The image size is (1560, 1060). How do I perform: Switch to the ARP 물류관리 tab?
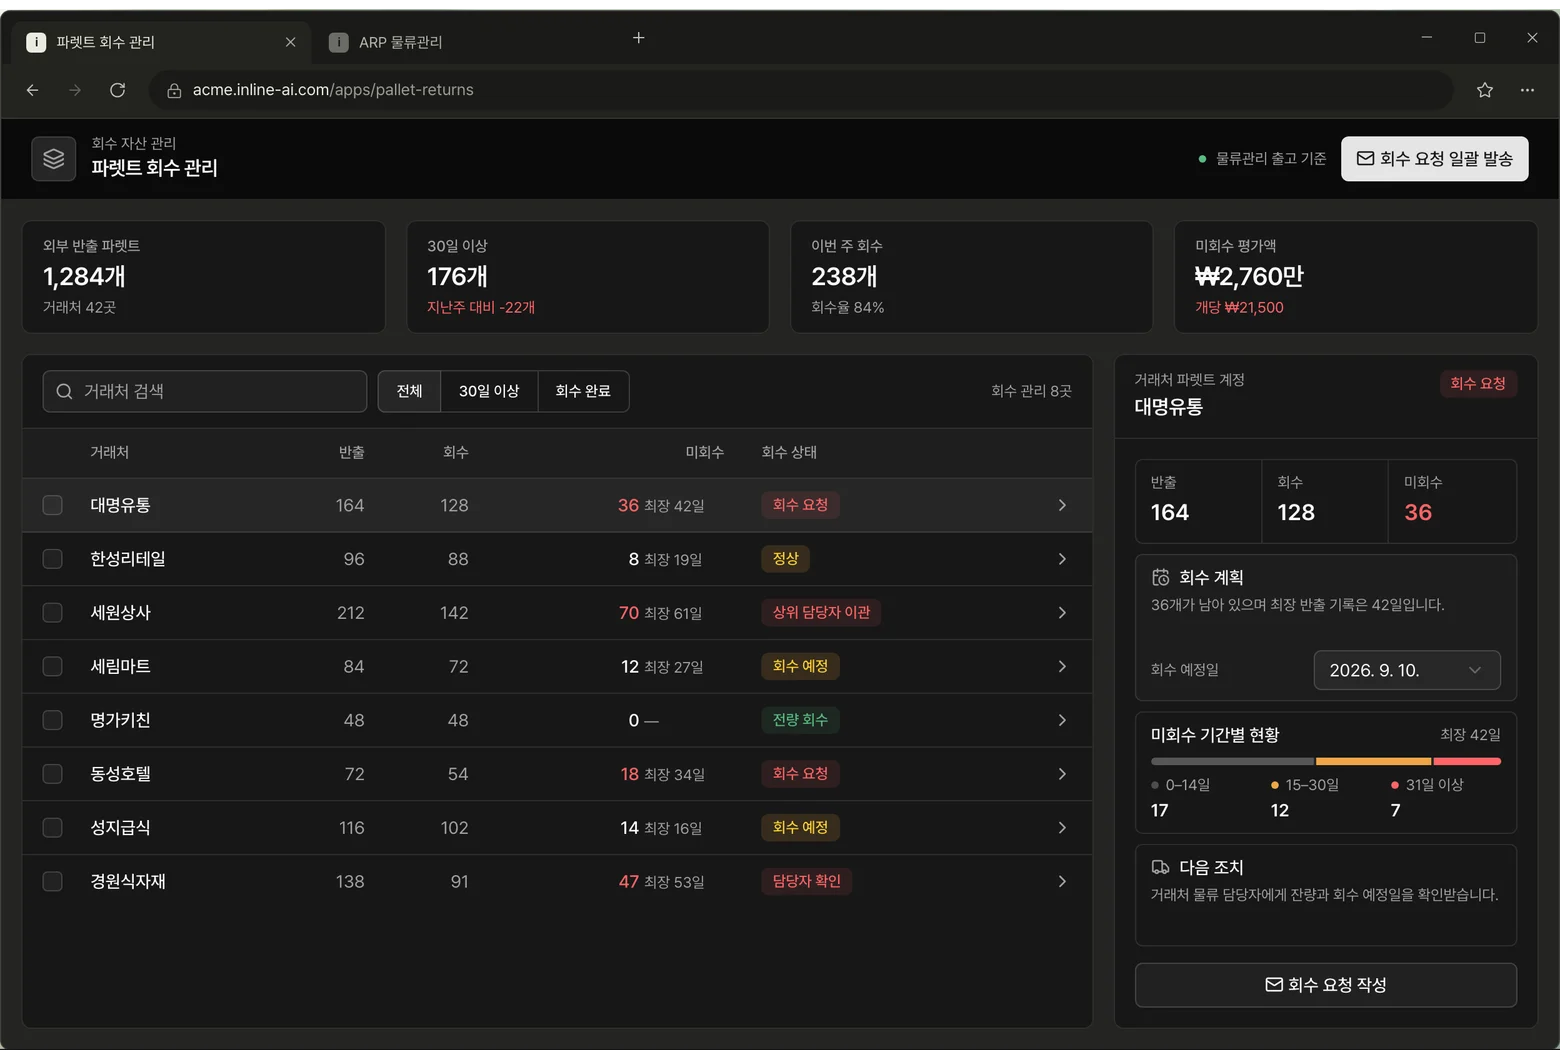pyautogui.click(x=400, y=42)
